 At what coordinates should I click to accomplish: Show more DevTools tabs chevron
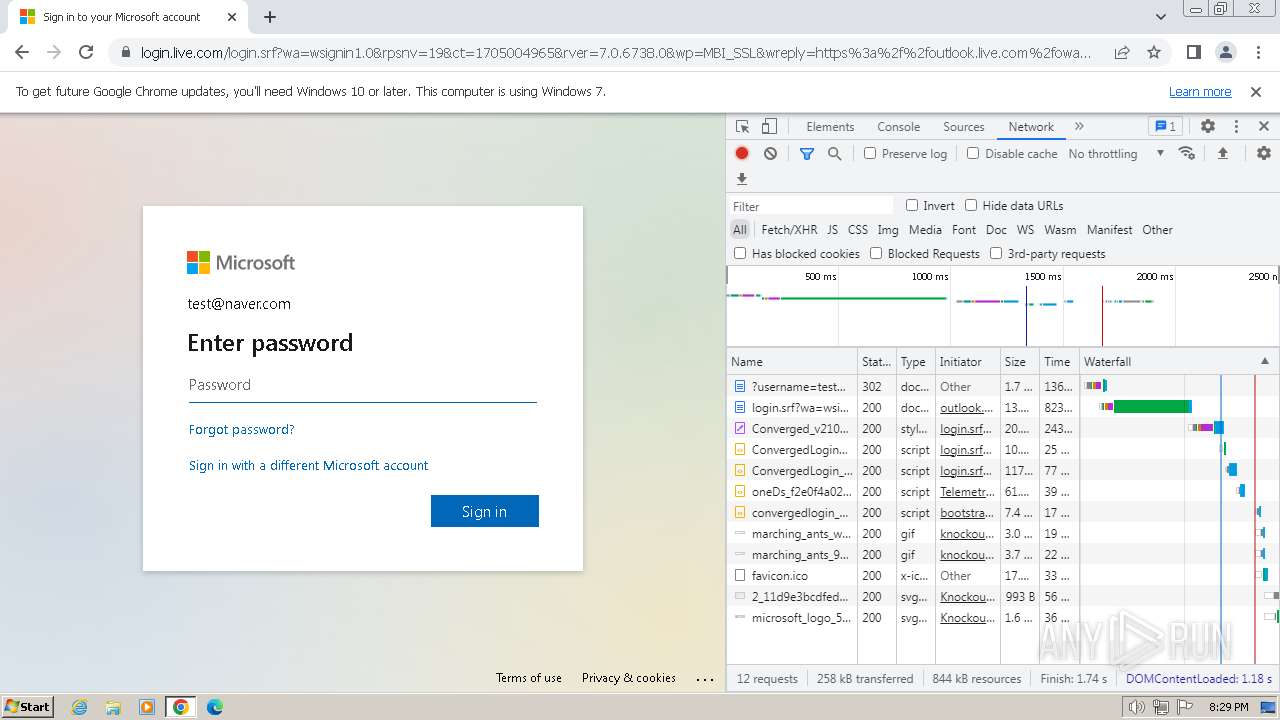tap(1079, 127)
